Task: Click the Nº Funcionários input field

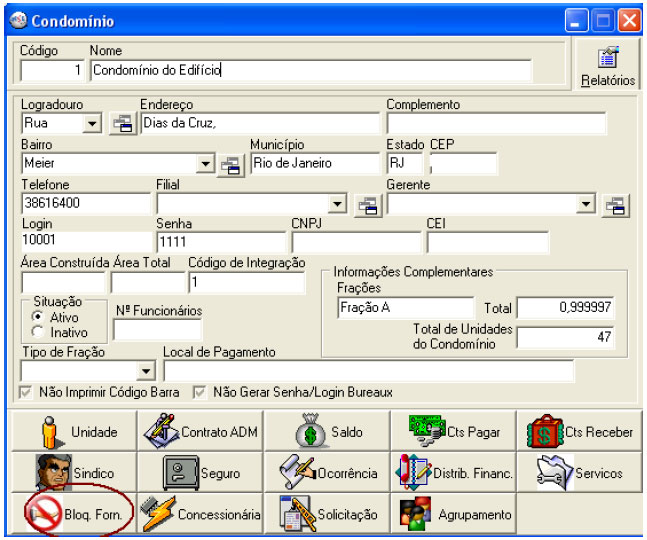Action: (x=158, y=330)
